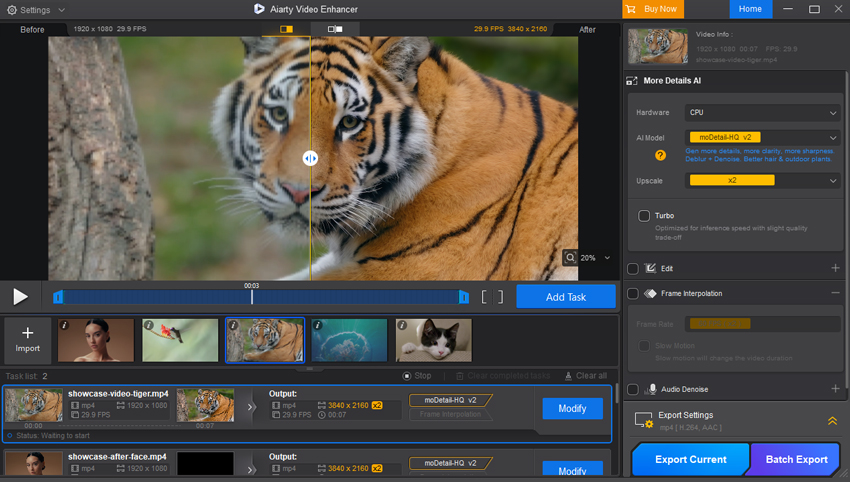Open the Upscale x2 dropdown
850x482 pixels.
tap(763, 180)
